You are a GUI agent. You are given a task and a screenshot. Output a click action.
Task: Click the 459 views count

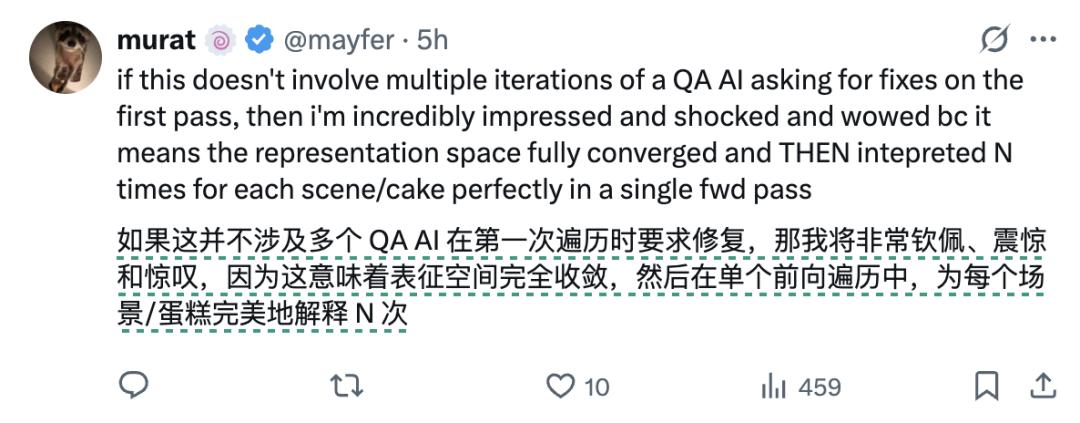820,386
